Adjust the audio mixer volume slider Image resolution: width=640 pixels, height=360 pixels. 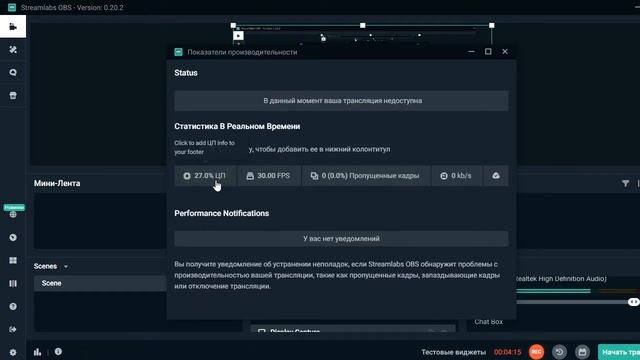pos(633,302)
